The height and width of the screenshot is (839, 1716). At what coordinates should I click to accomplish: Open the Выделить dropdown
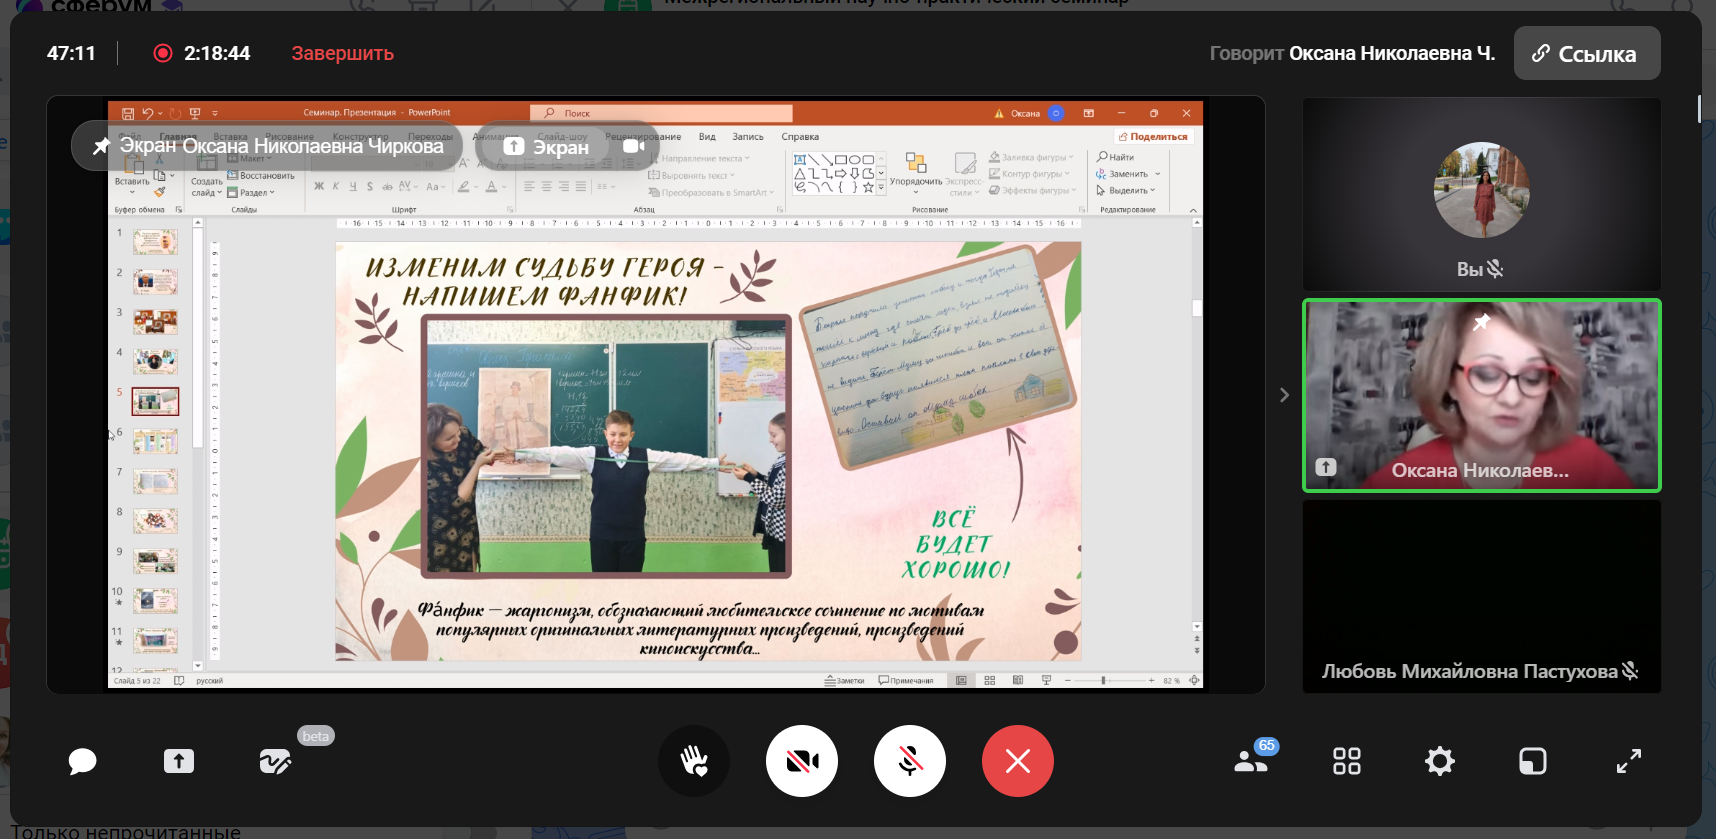pyautogui.click(x=1126, y=190)
